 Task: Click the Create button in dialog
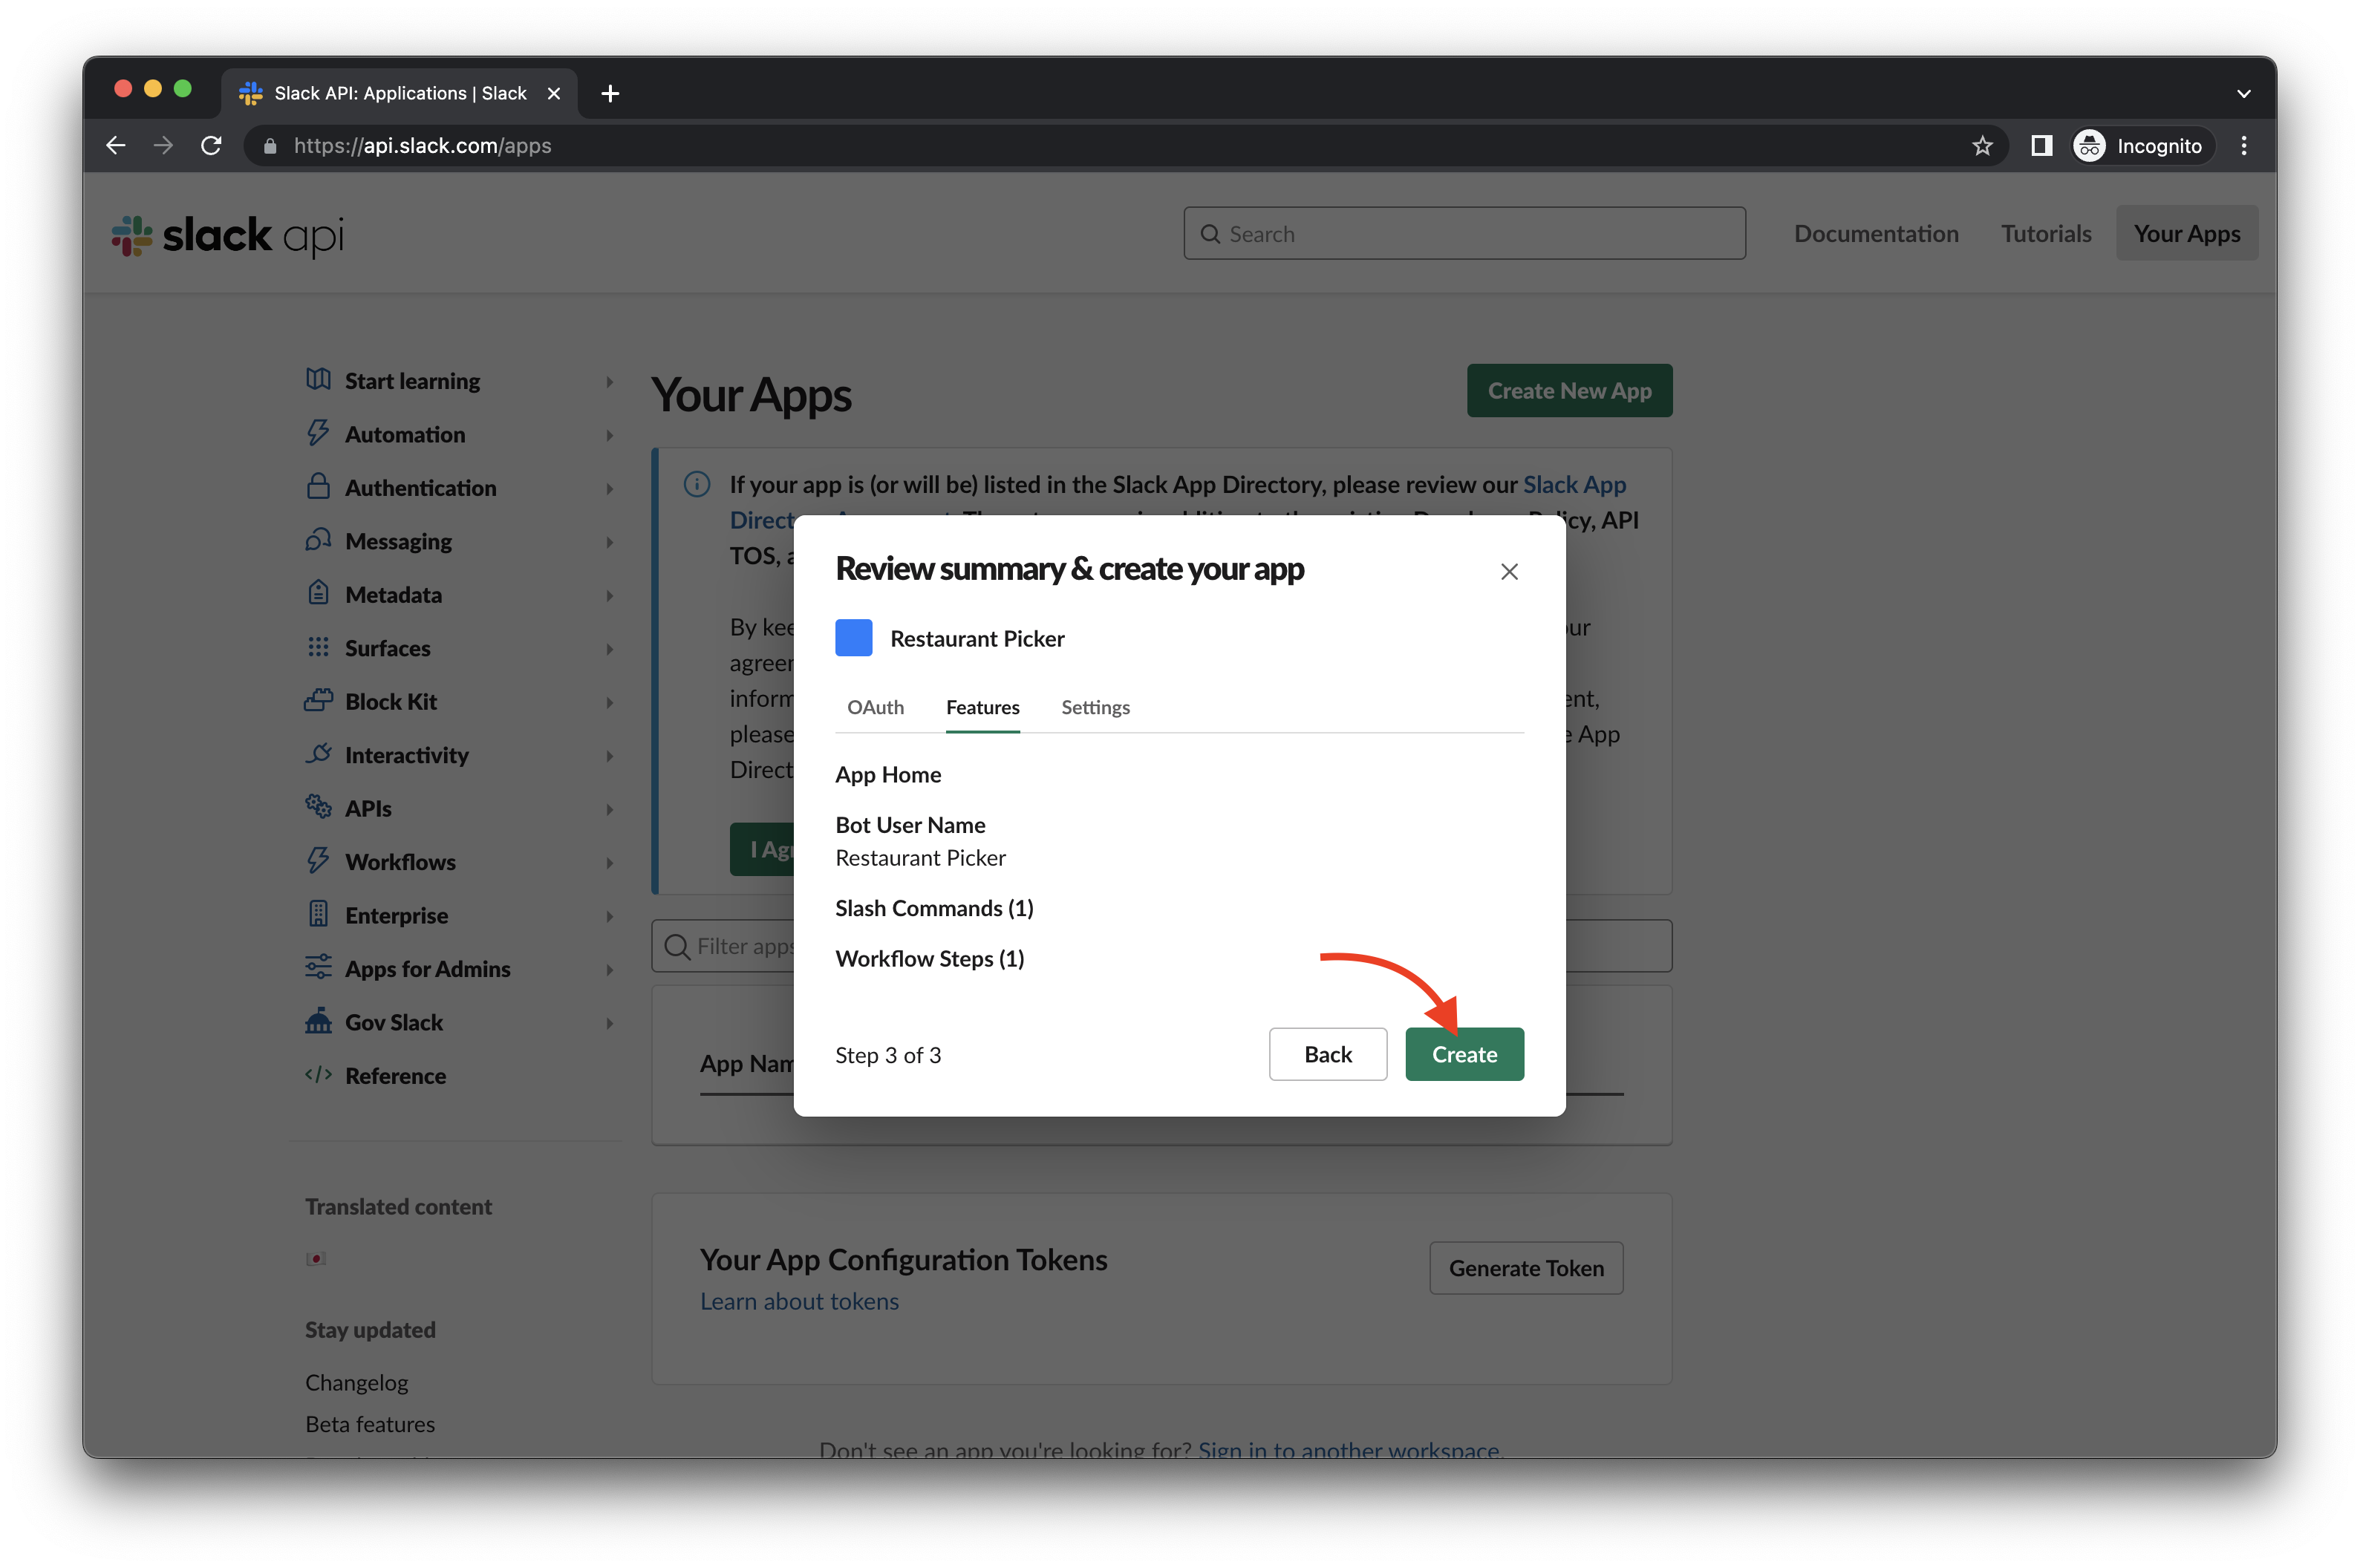(x=1463, y=1054)
